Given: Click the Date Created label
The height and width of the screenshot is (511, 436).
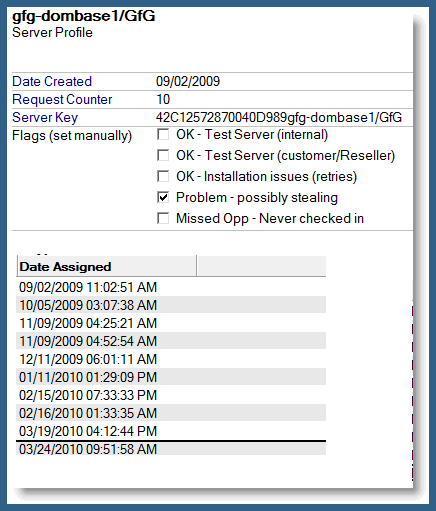Looking at the screenshot, I should (x=52, y=81).
